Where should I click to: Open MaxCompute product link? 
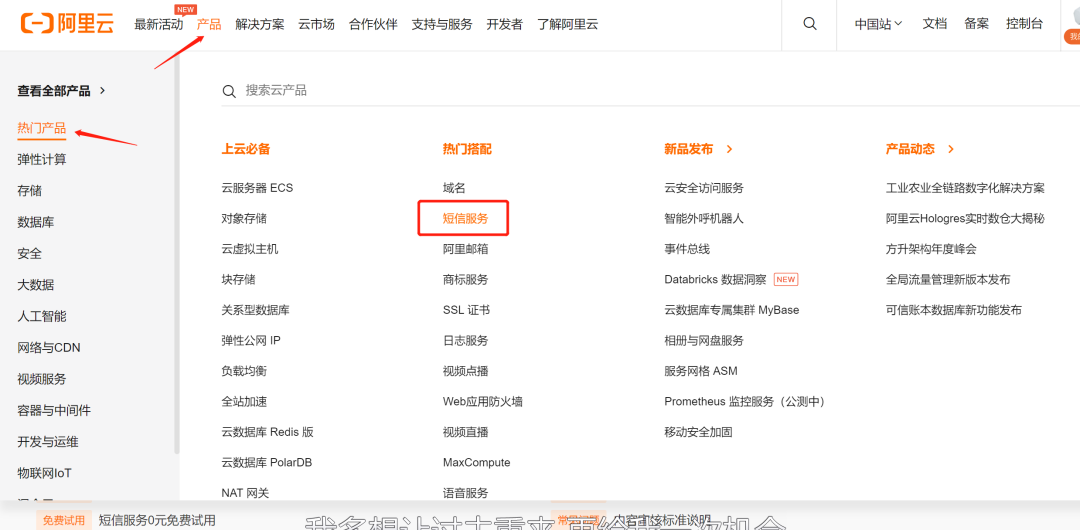pyautogui.click(x=477, y=462)
